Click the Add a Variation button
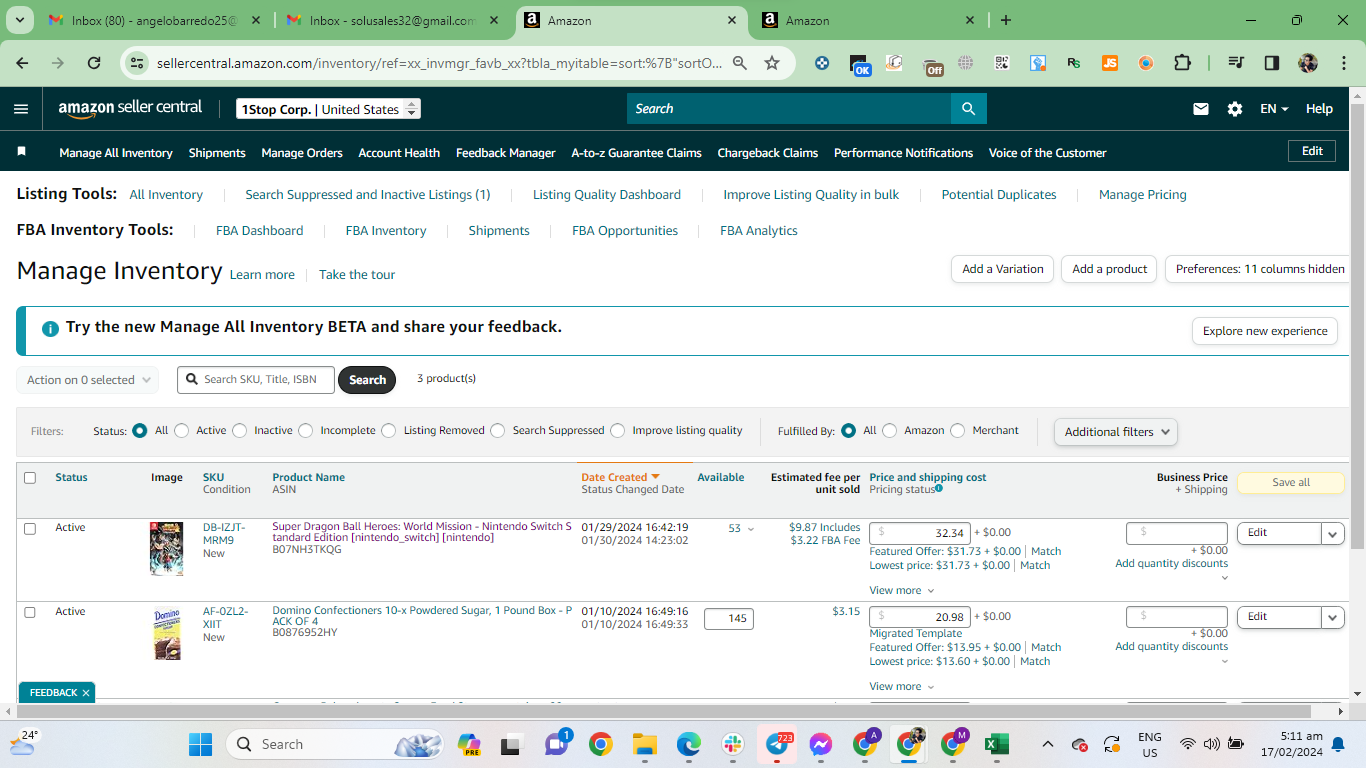This screenshot has width=1366, height=768. click(1002, 269)
